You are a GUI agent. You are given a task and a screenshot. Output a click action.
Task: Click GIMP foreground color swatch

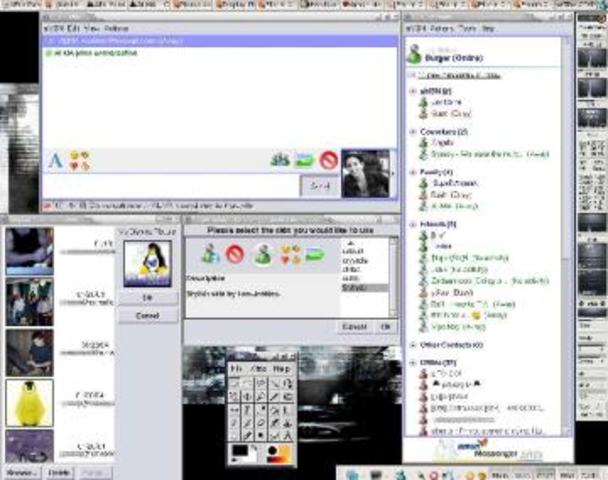240,451
